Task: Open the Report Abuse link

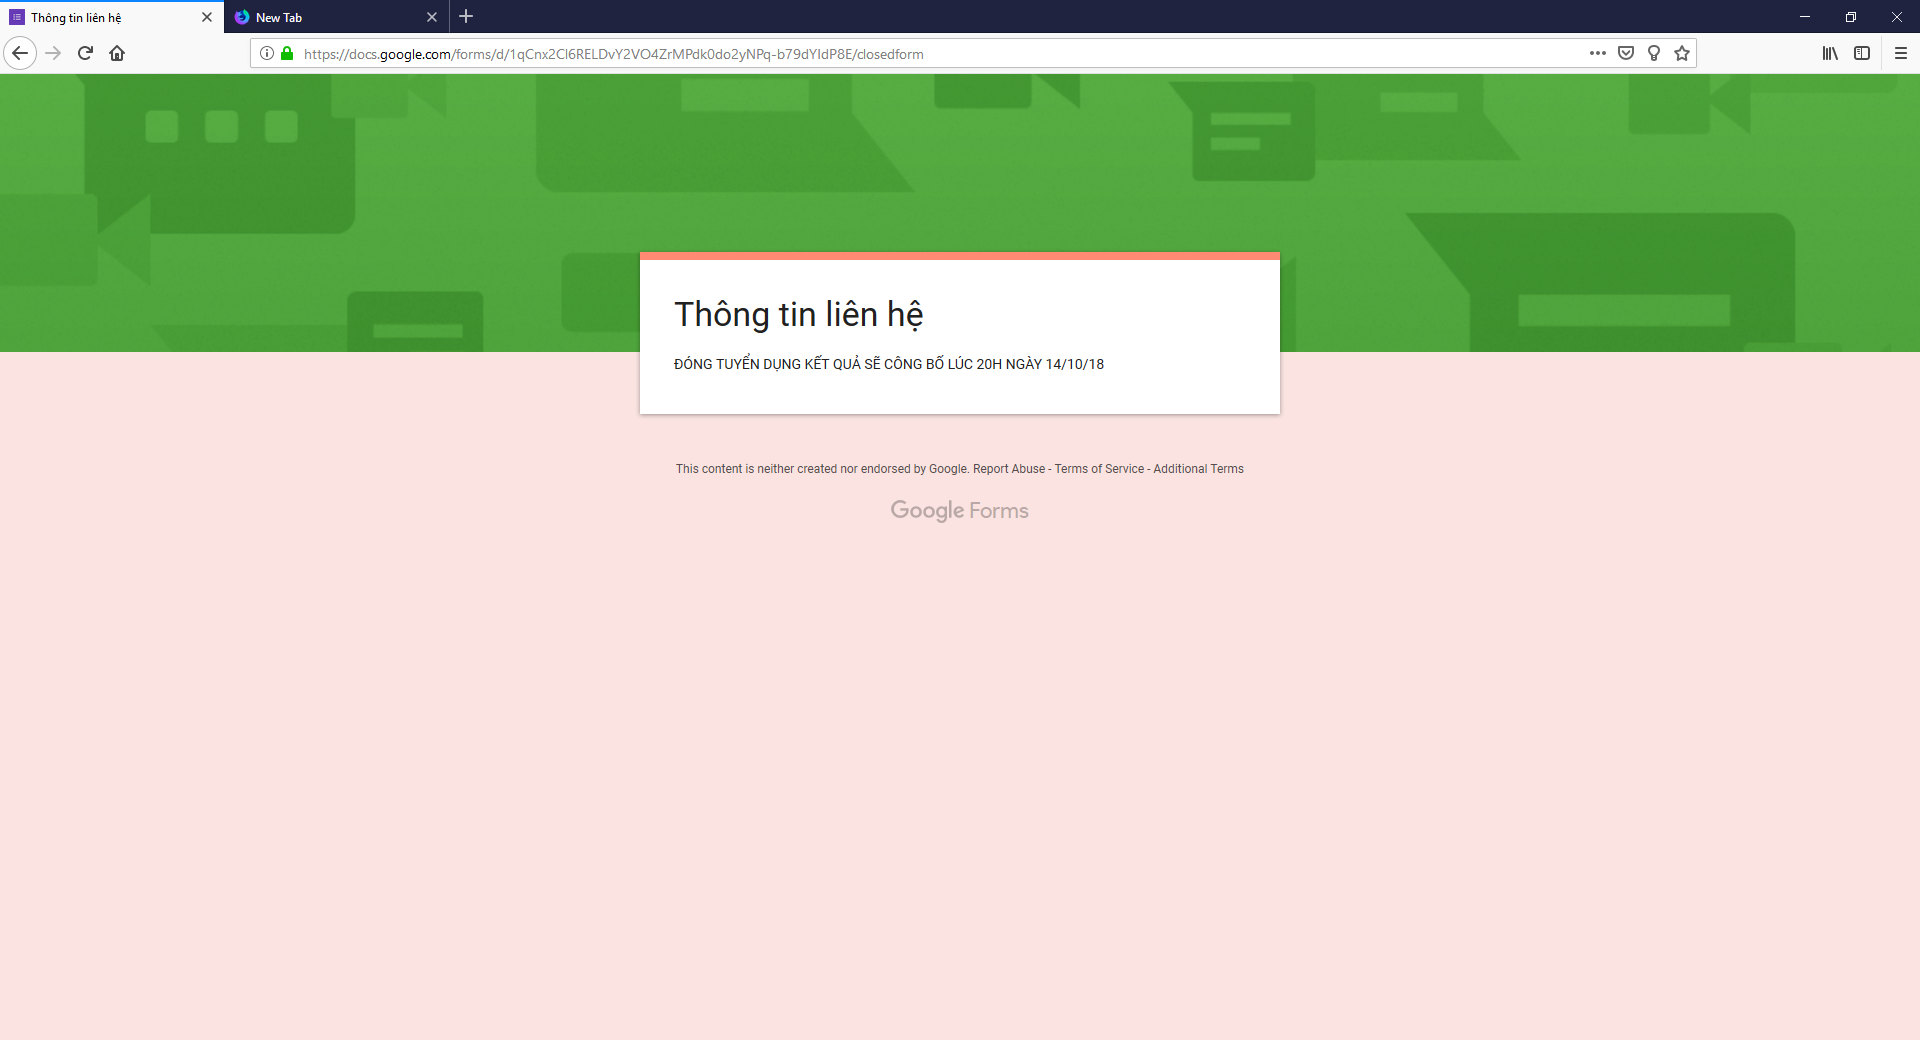Action: tap(1008, 468)
